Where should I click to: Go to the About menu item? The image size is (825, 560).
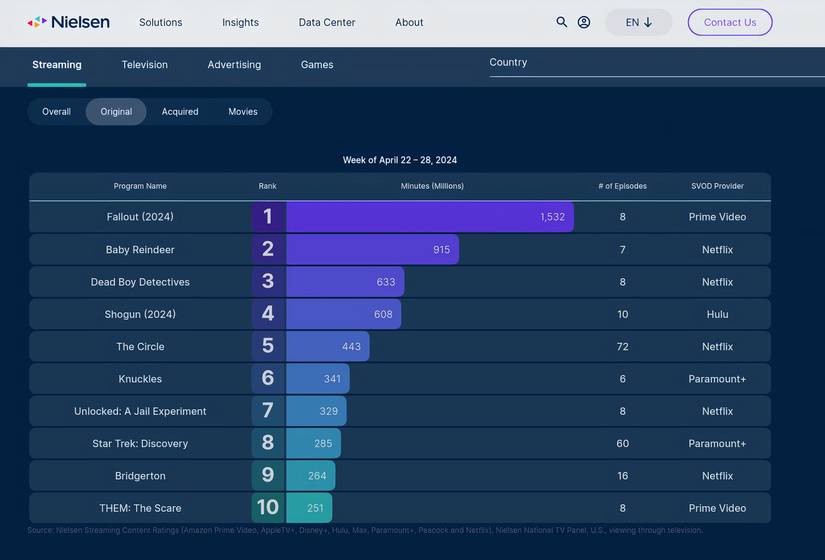coord(409,22)
